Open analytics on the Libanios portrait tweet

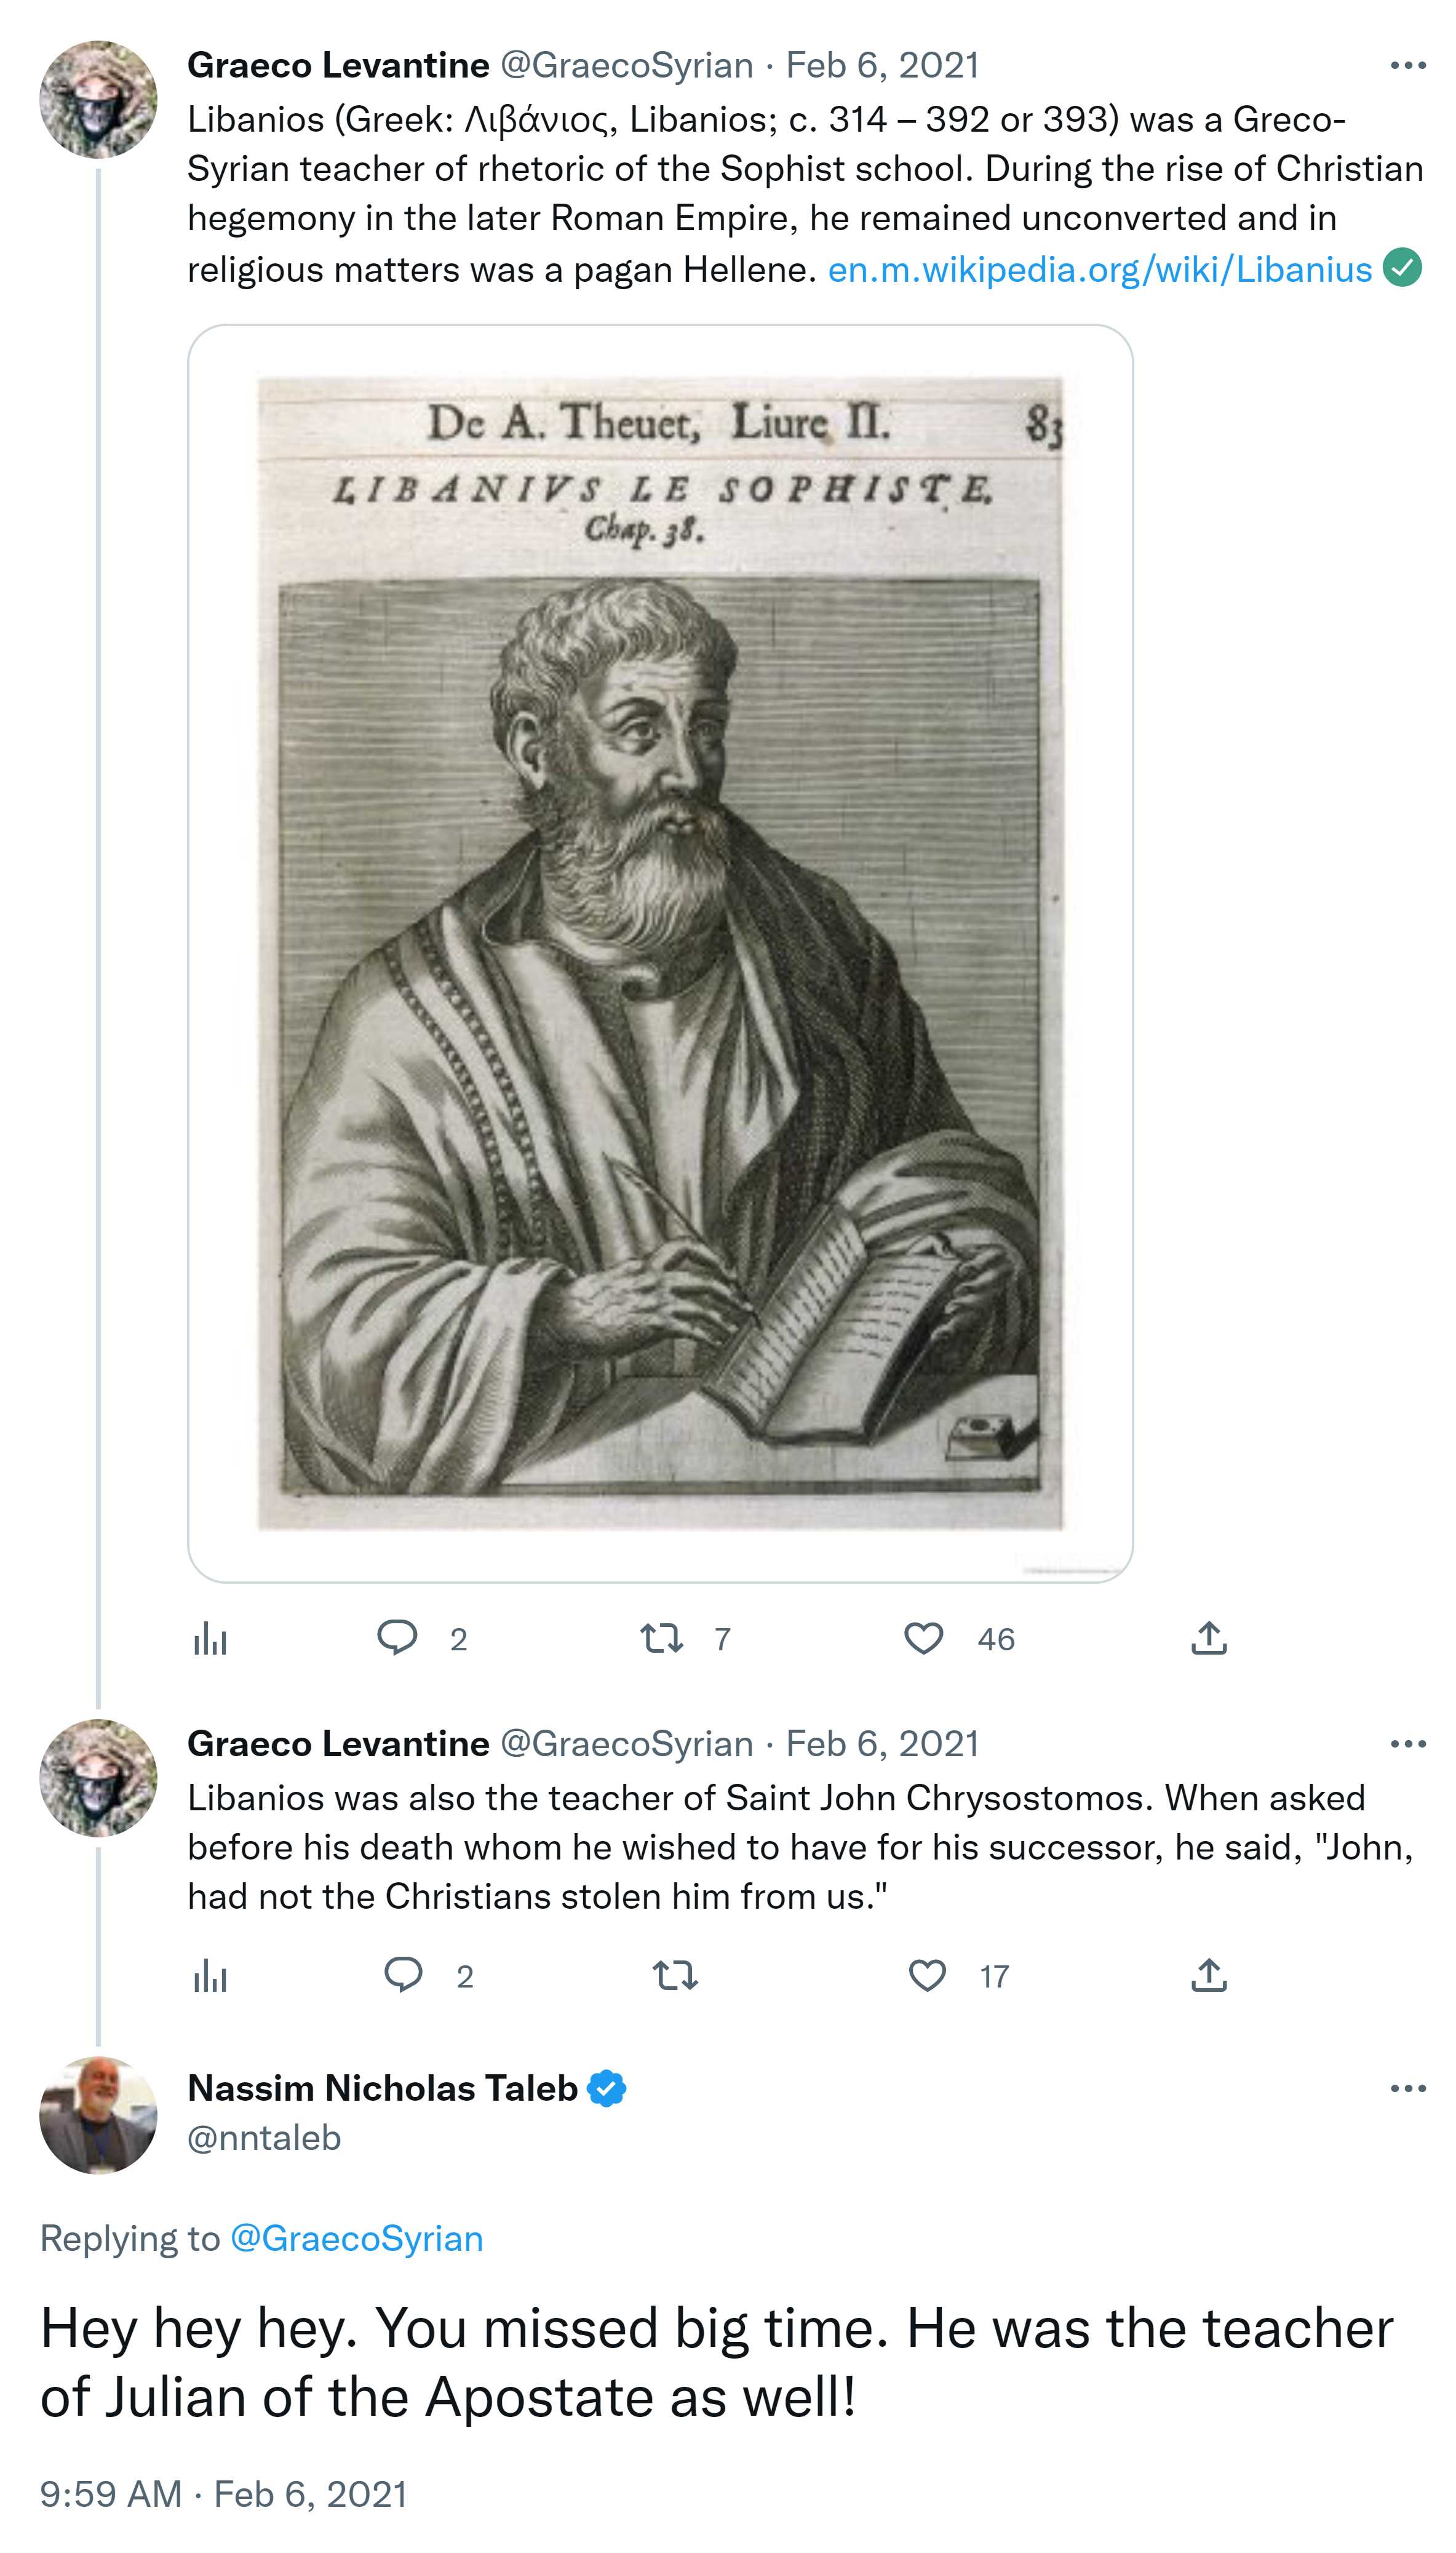(210, 1639)
